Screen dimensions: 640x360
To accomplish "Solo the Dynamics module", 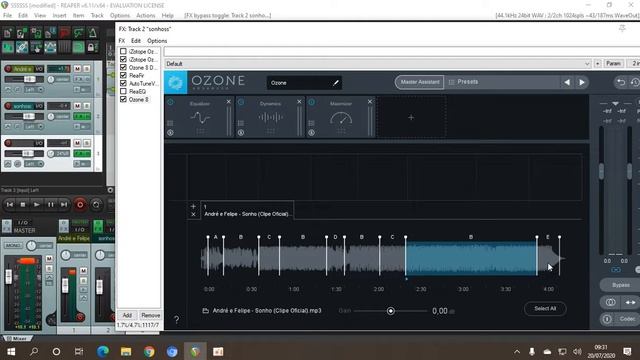I will (x=241, y=133).
